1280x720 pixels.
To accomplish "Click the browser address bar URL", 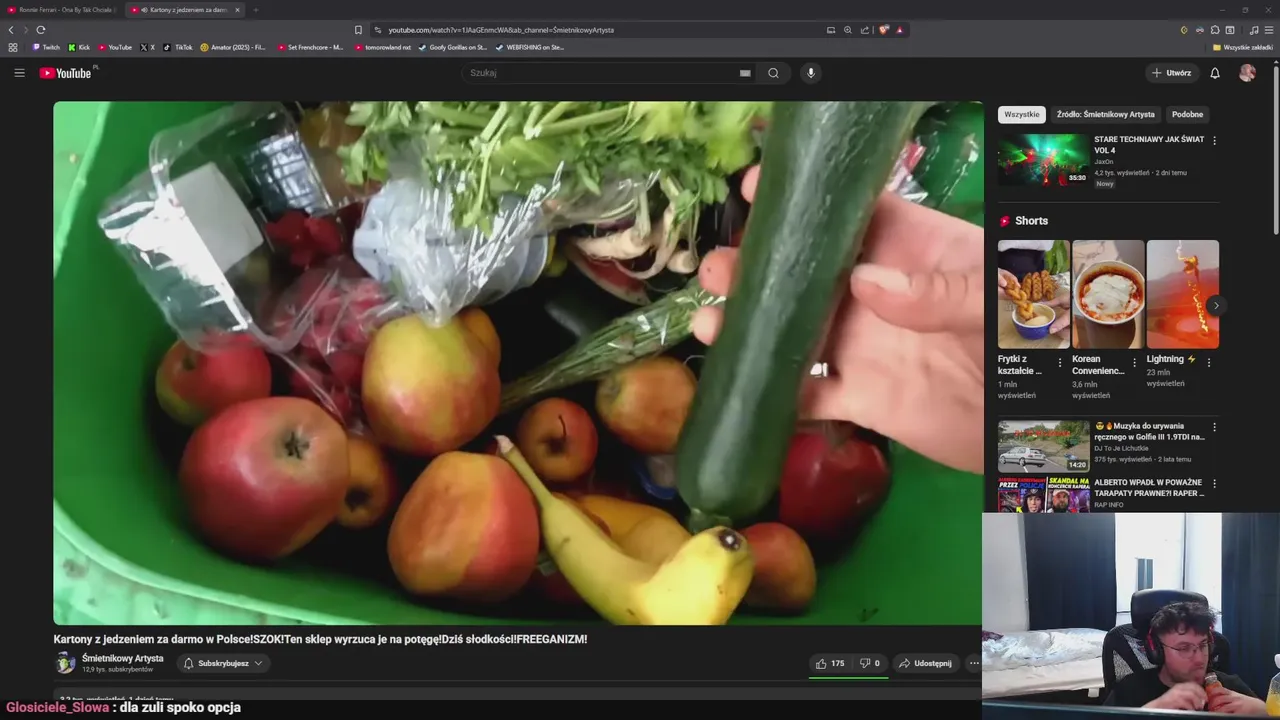I will pyautogui.click(x=501, y=30).
